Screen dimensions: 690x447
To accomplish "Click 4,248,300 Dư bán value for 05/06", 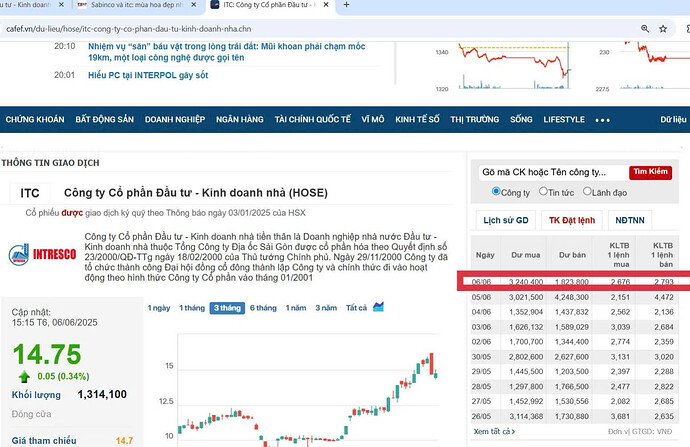I will pos(572,297).
